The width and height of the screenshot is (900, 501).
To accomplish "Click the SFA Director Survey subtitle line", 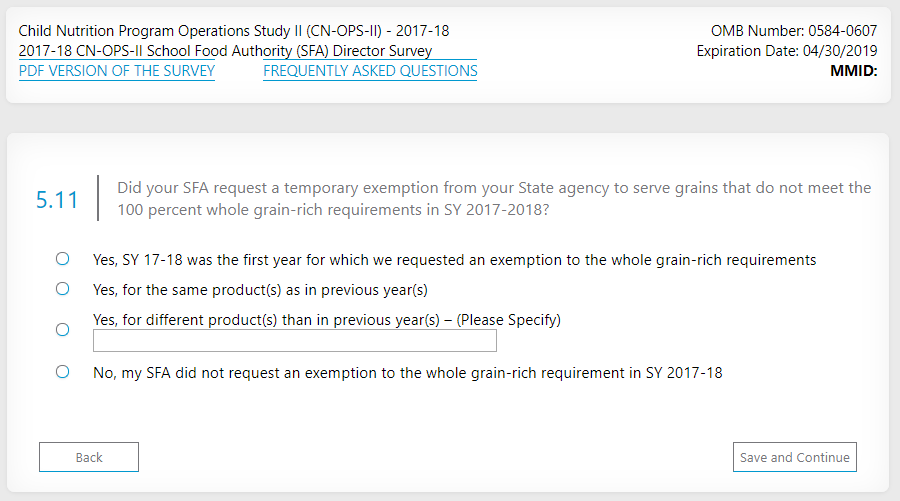I will (x=225, y=51).
